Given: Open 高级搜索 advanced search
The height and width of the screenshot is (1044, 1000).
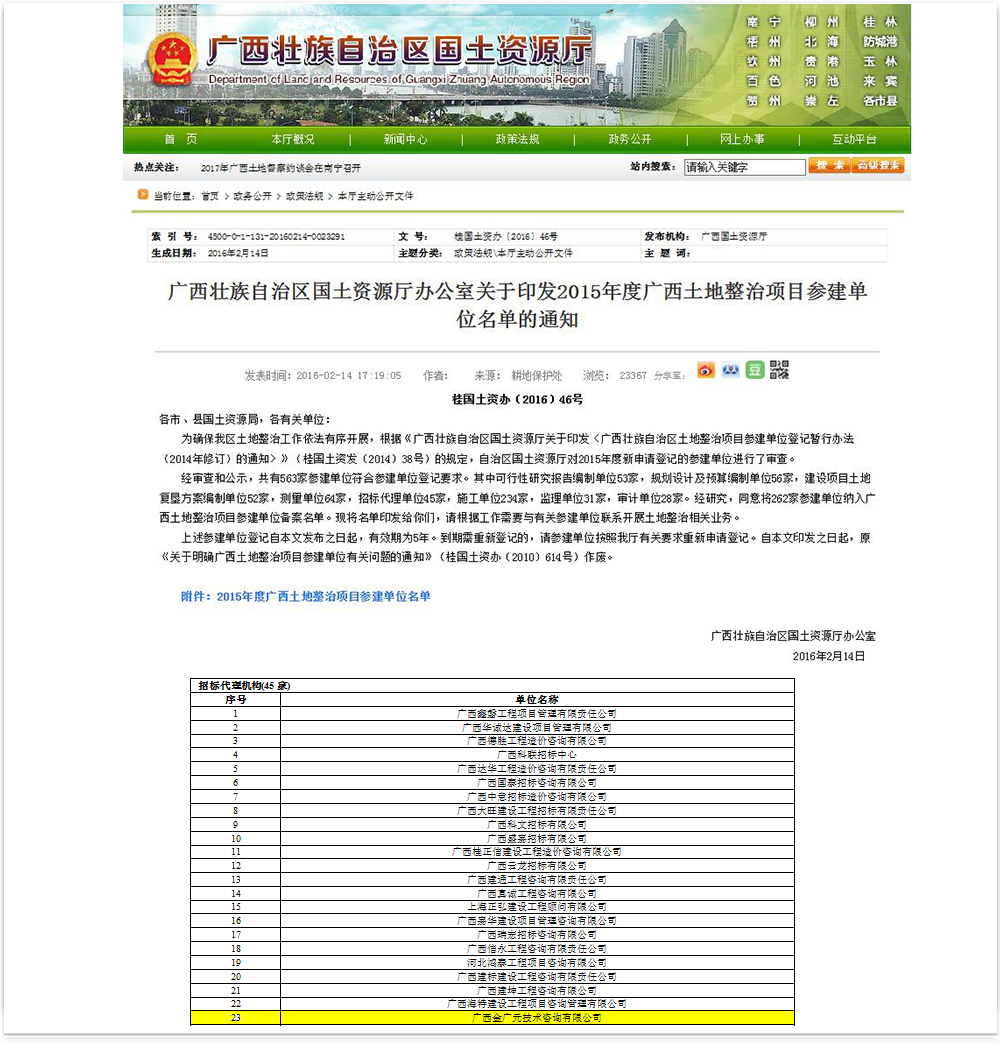Looking at the screenshot, I should (877, 166).
